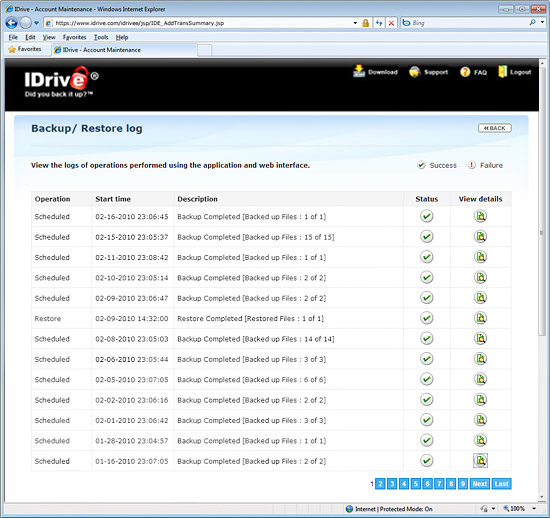Click success status icon for 01-28-2010 backup

pos(427,440)
